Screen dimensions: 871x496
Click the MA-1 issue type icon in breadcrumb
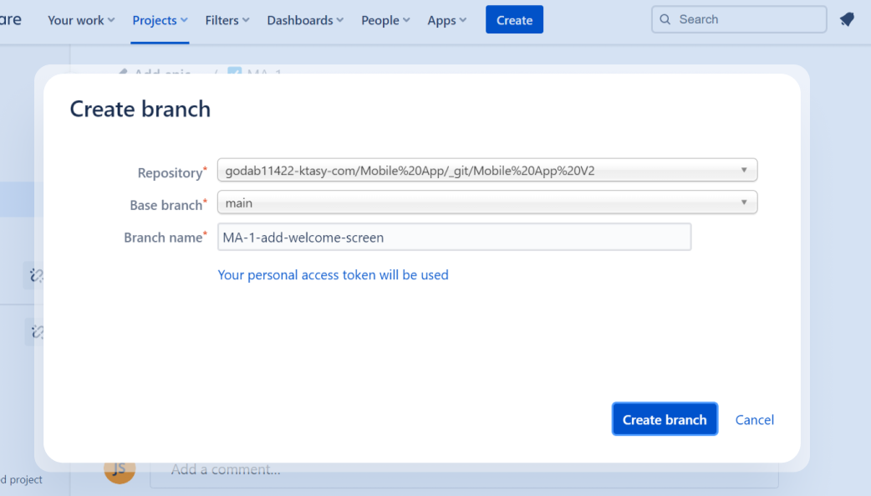pyautogui.click(x=234, y=72)
